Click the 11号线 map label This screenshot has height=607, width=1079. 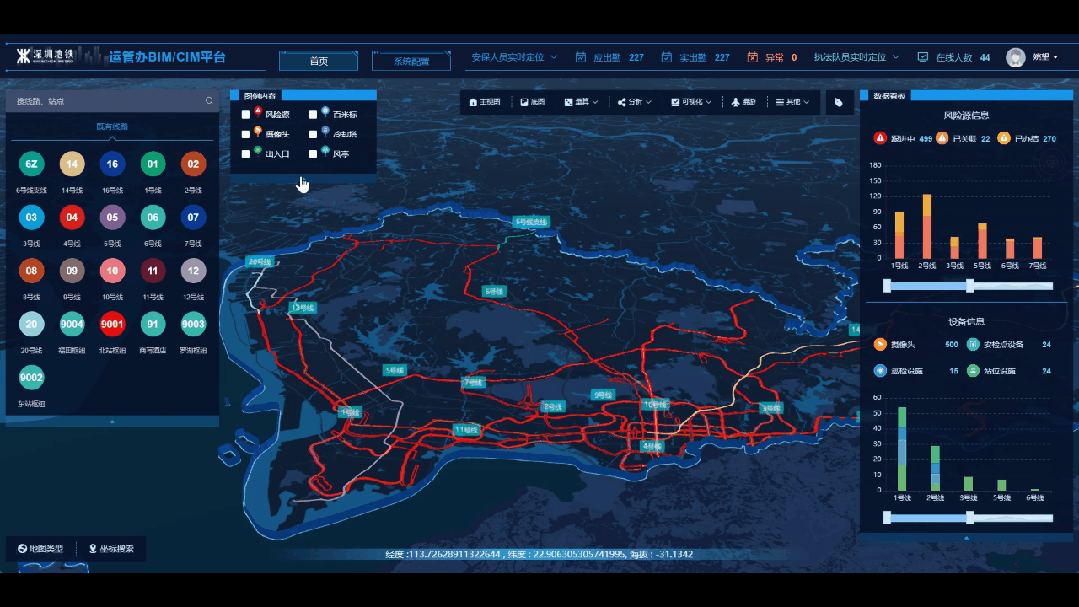466,430
